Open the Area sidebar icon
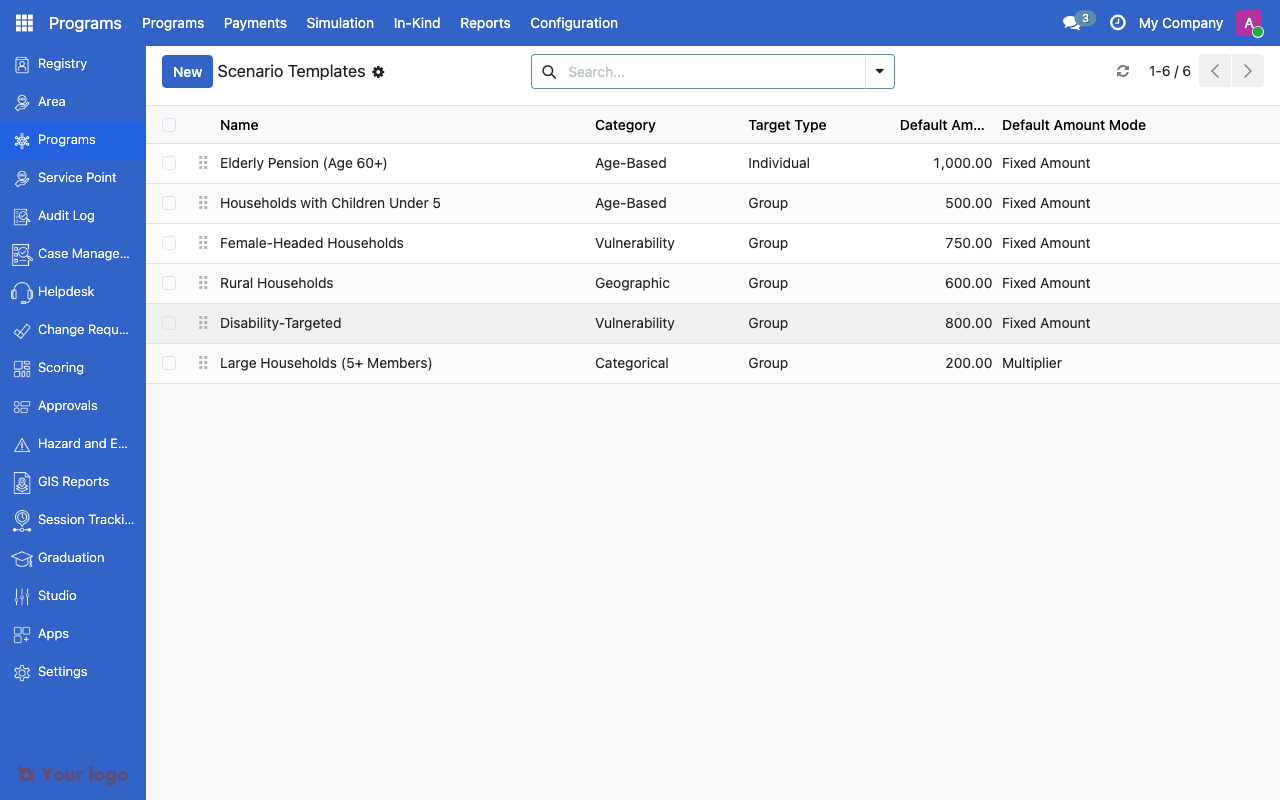Image resolution: width=1280 pixels, height=800 pixels. (x=22, y=102)
